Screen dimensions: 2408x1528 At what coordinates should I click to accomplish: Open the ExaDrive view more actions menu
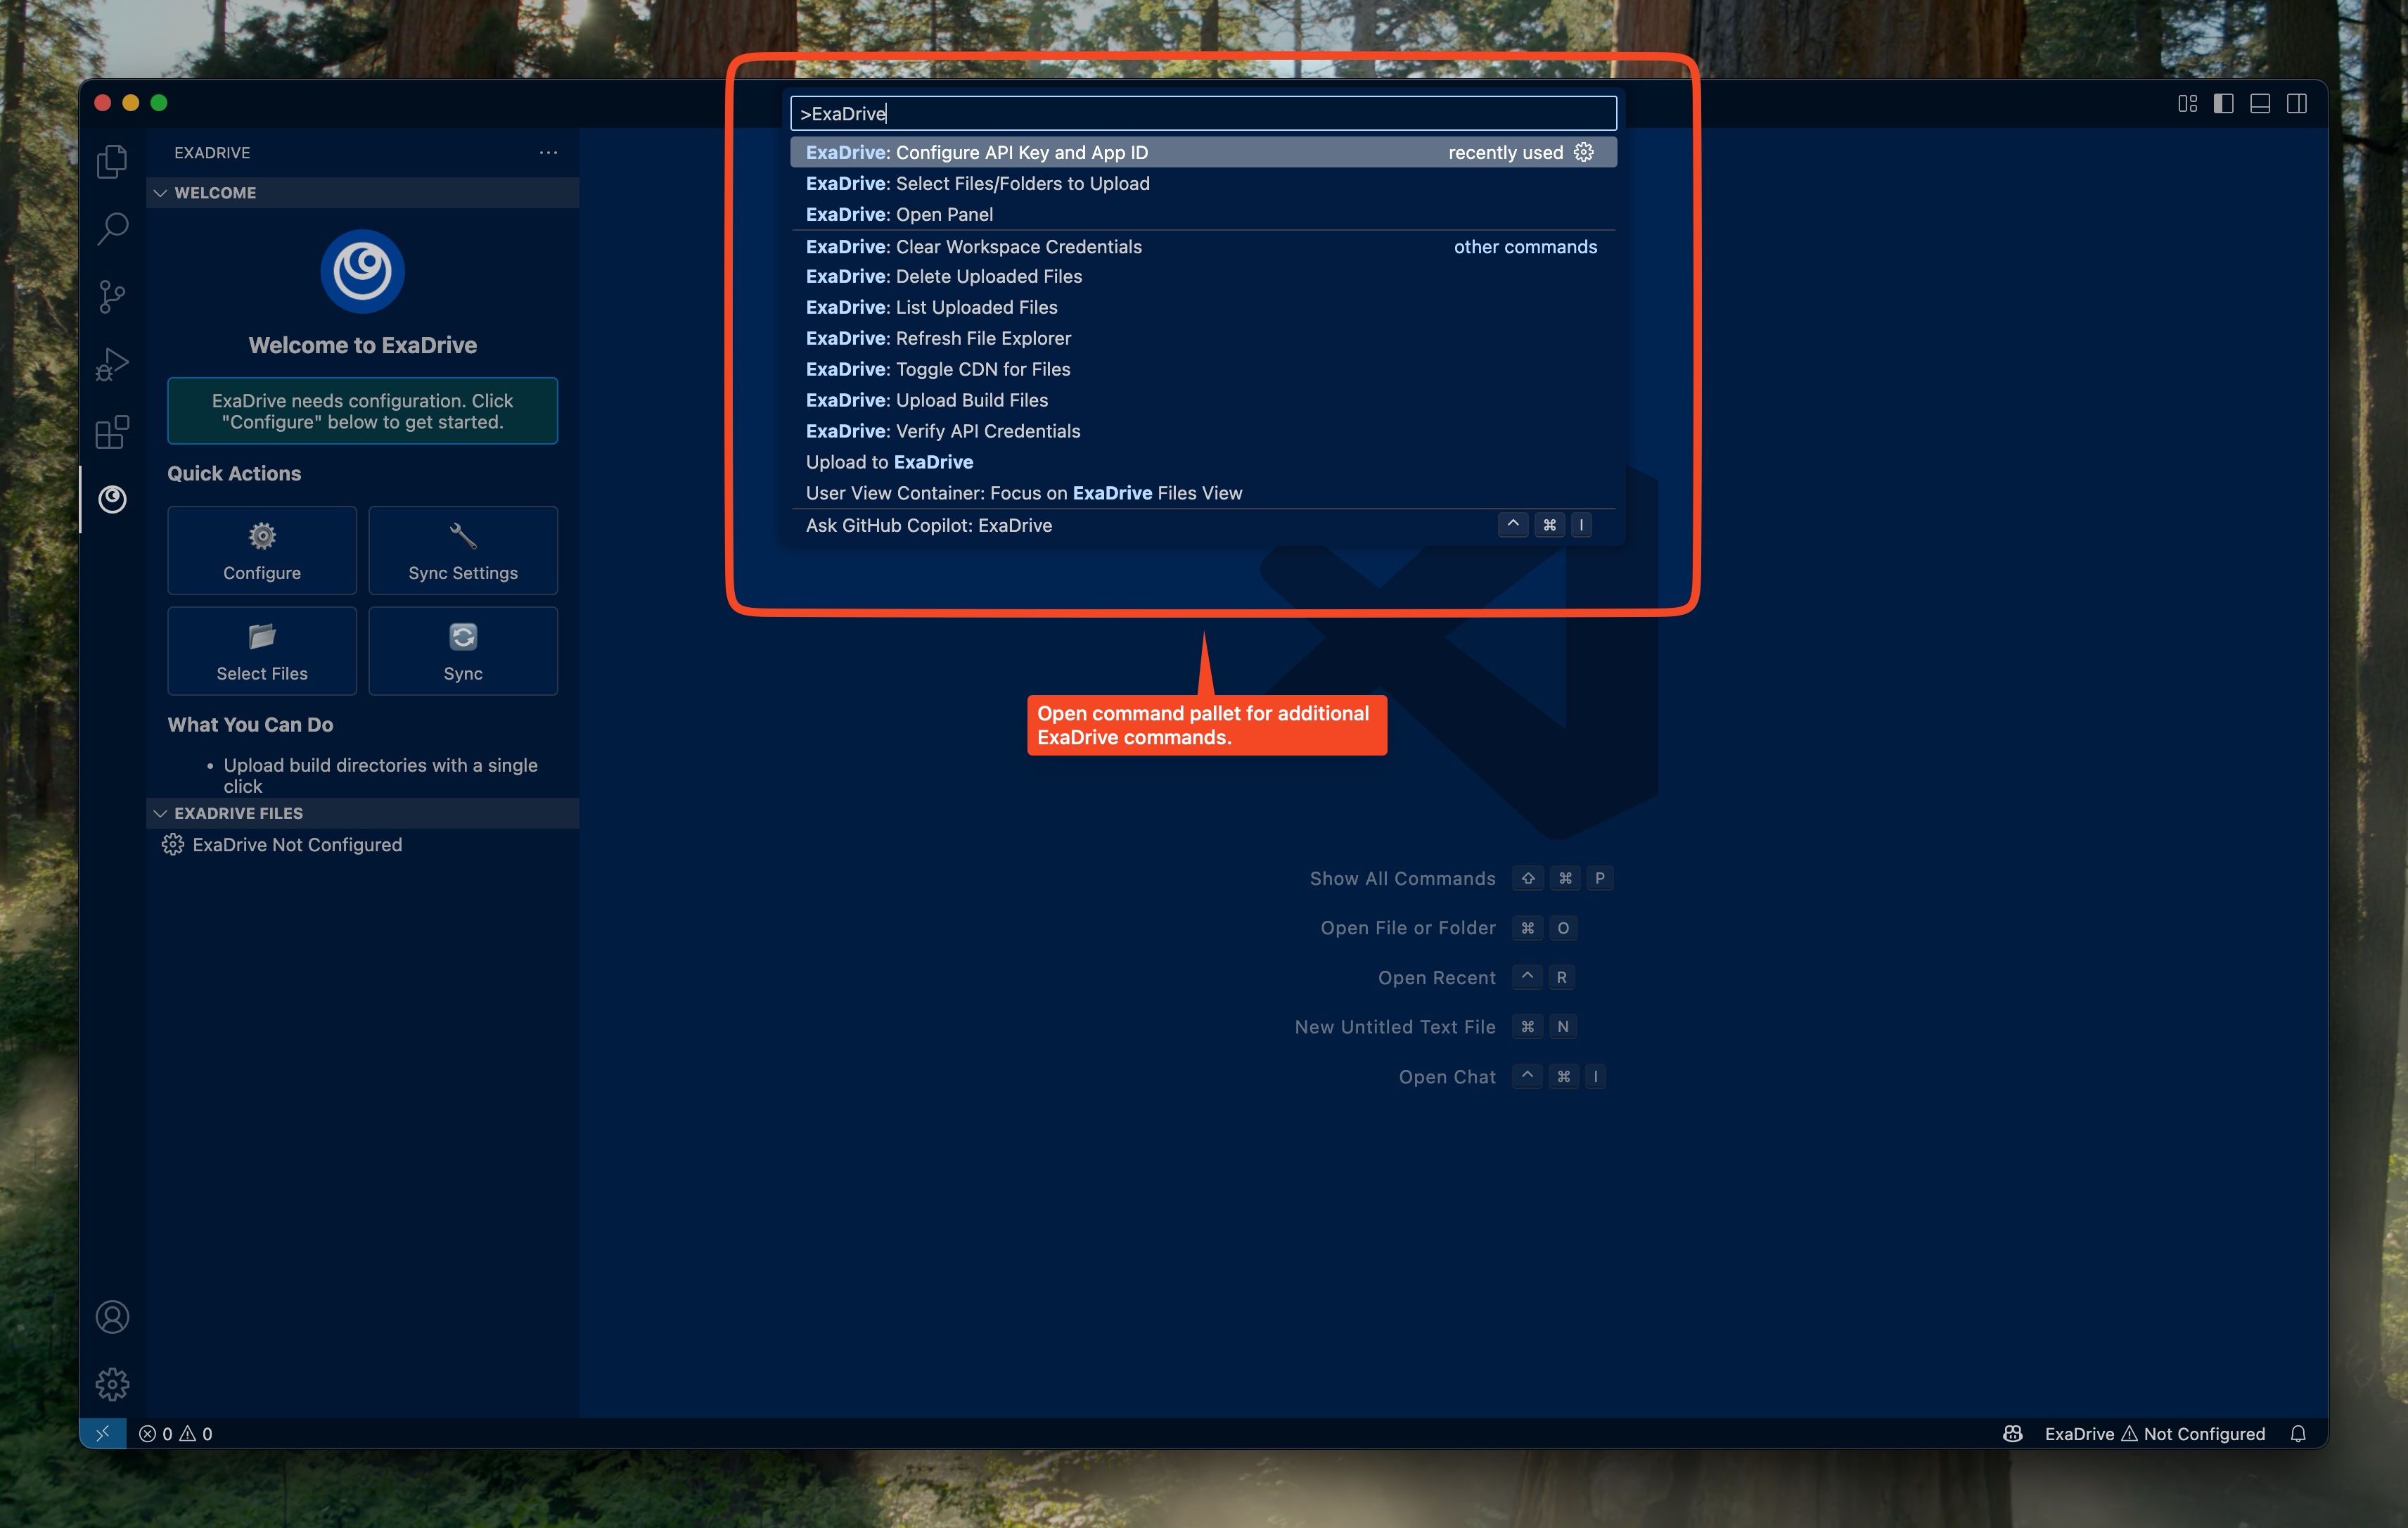[548, 152]
